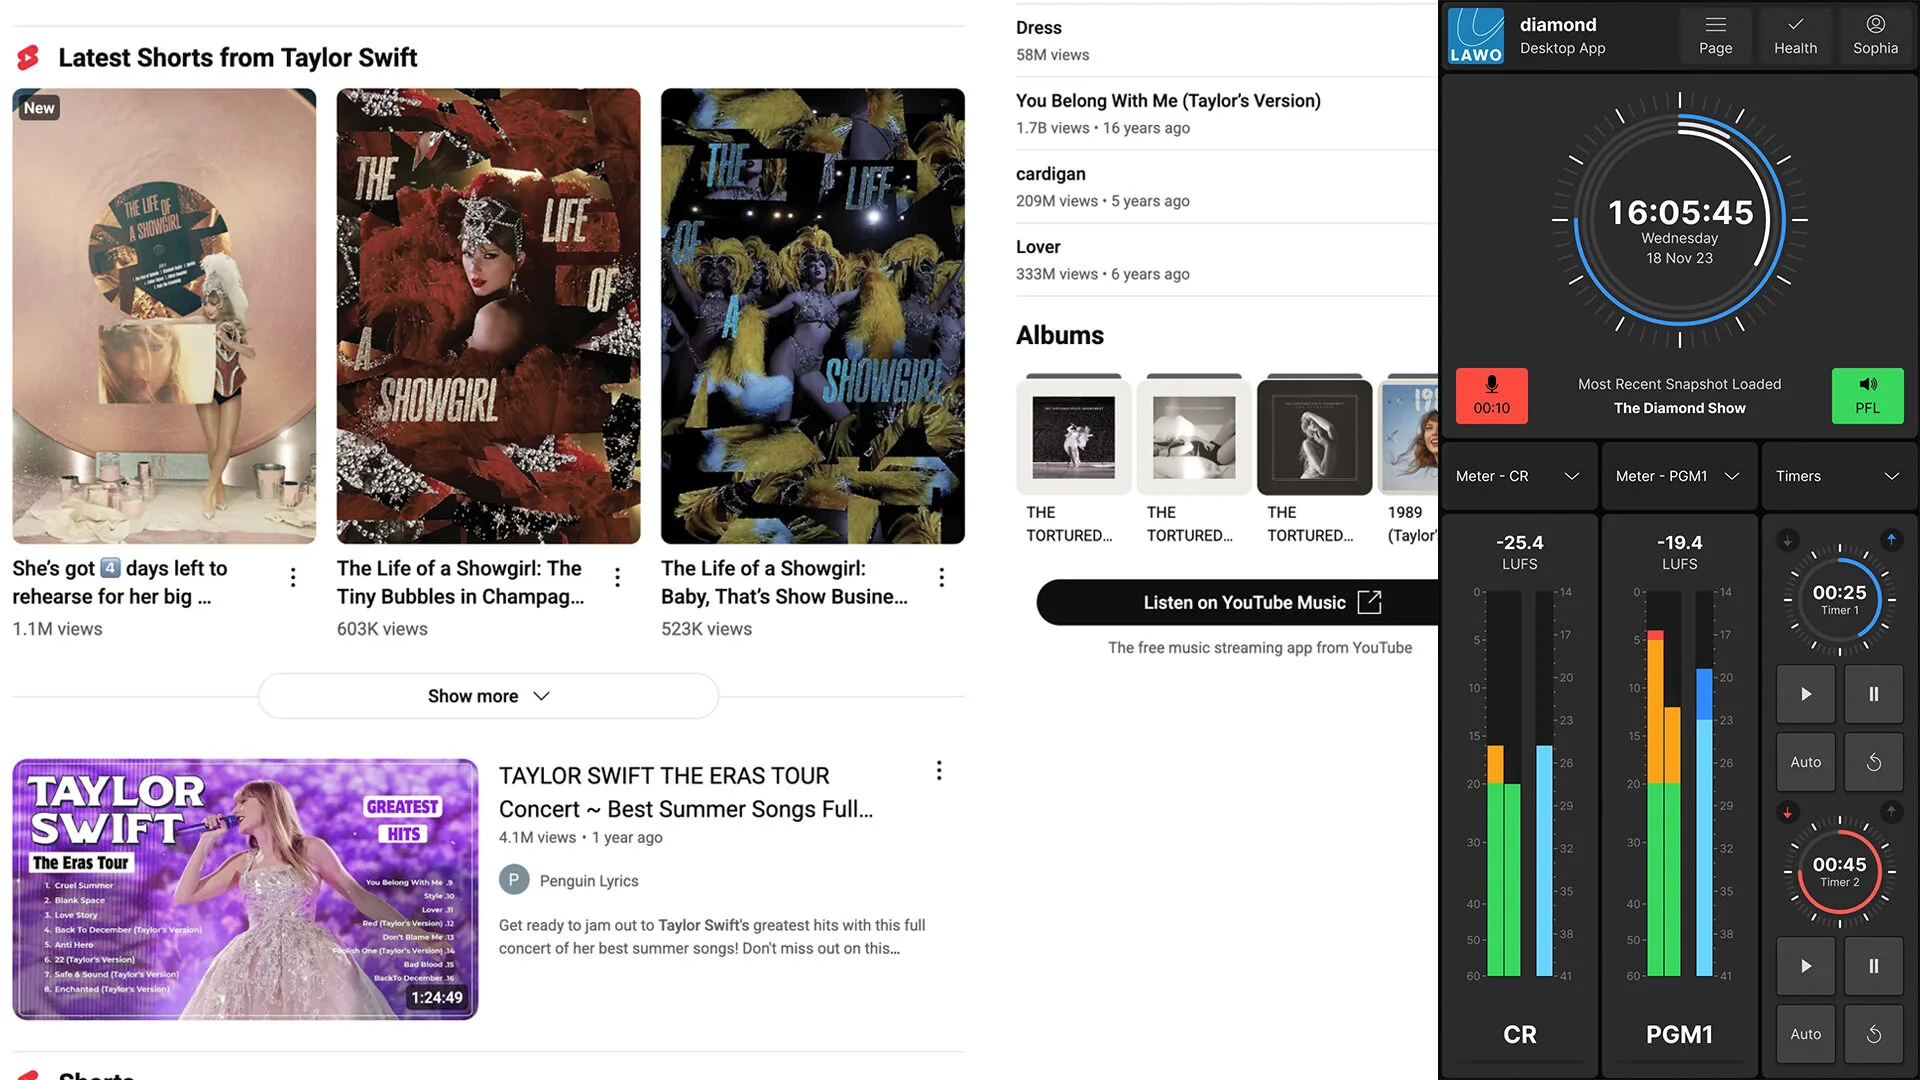Open options for Tiny Bubbles short
This screenshot has width=1920, height=1080.
click(x=617, y=578)
